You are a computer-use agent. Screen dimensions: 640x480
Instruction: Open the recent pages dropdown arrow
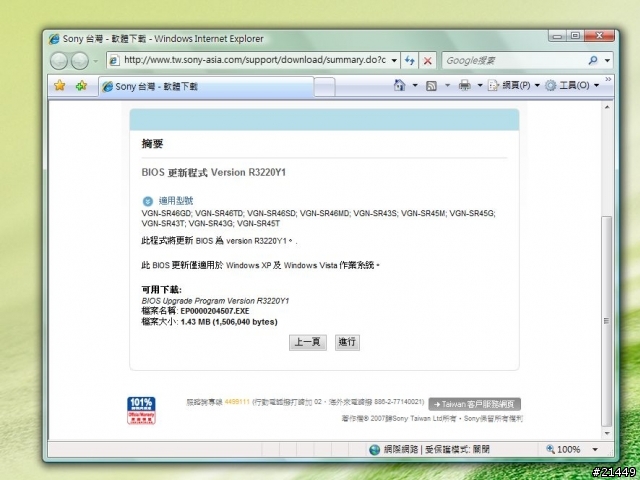[96, 61]
